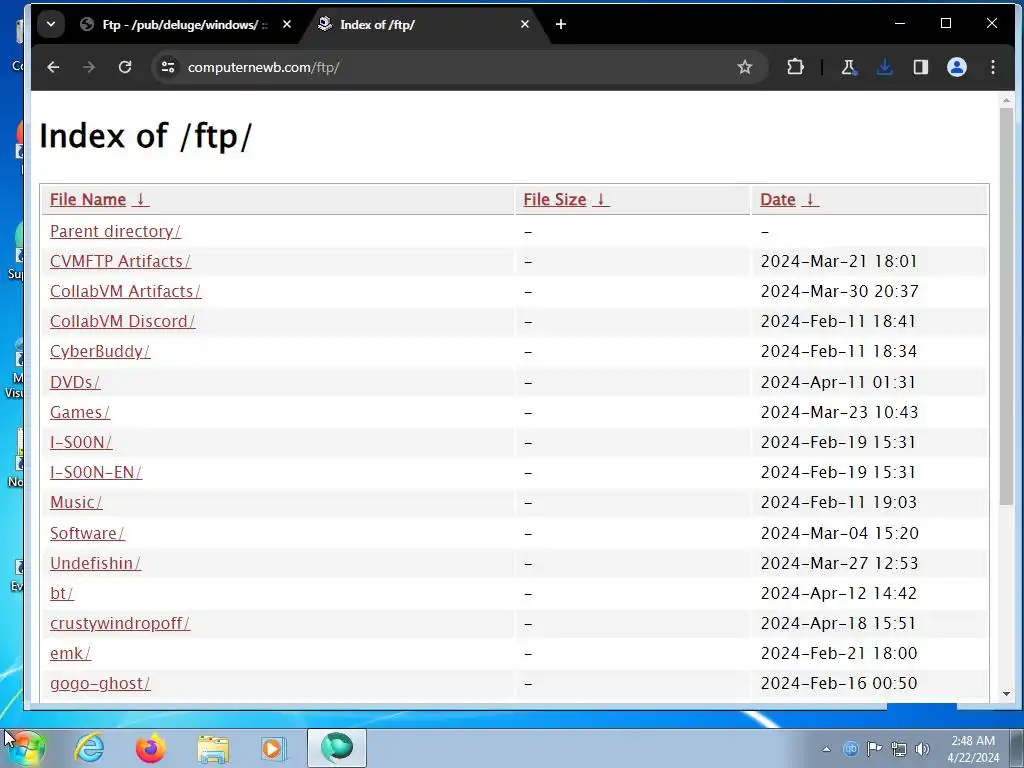Viewport: 1024px width, 768px height.
Task: Open the Windows Start button
Action: pos(26,748)
